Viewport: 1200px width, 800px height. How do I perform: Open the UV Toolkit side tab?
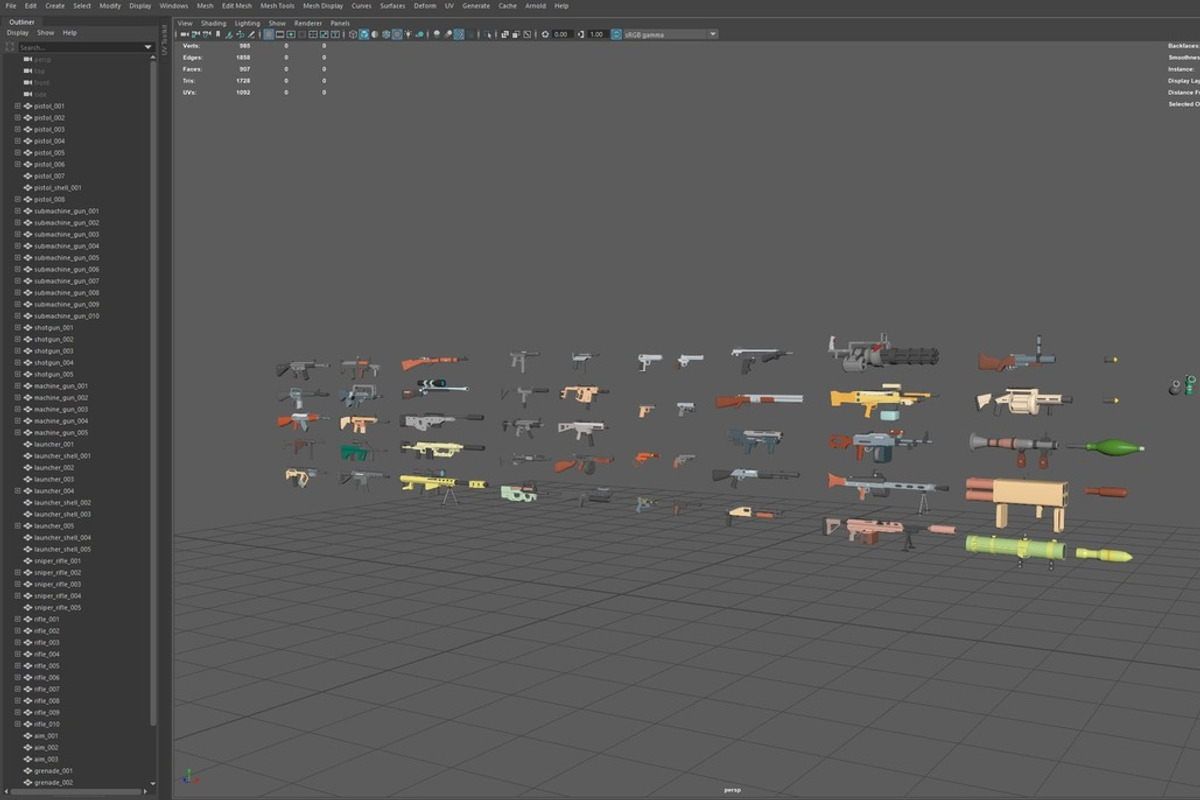pos(164,42)
